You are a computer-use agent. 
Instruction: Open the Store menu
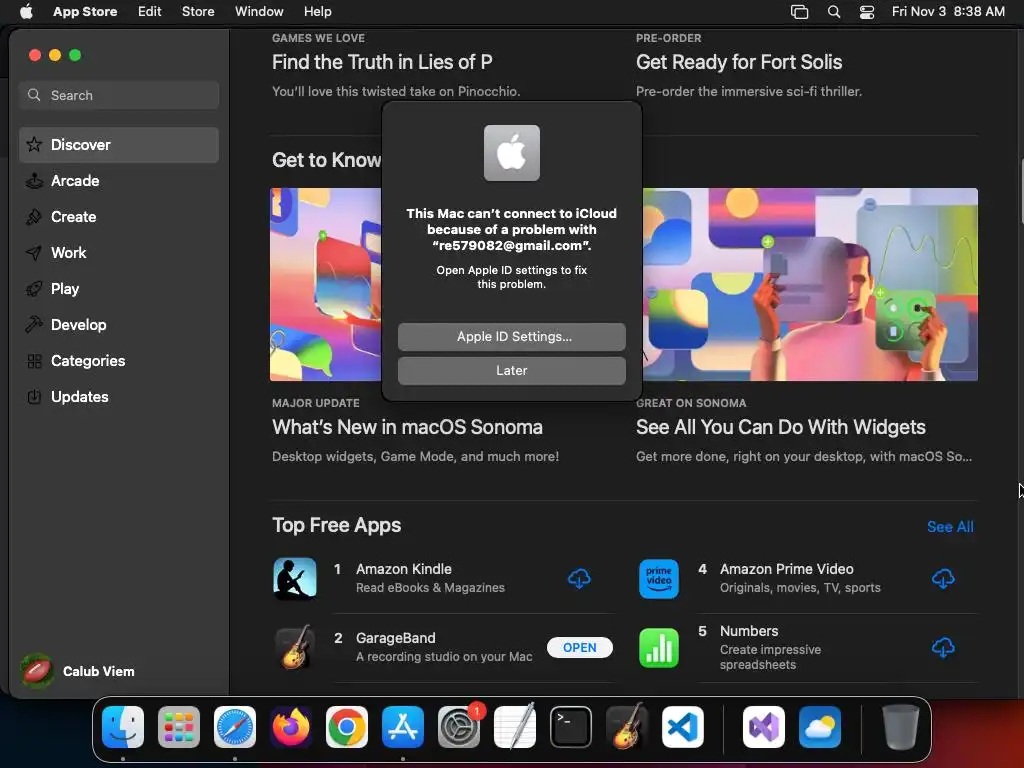198,12
